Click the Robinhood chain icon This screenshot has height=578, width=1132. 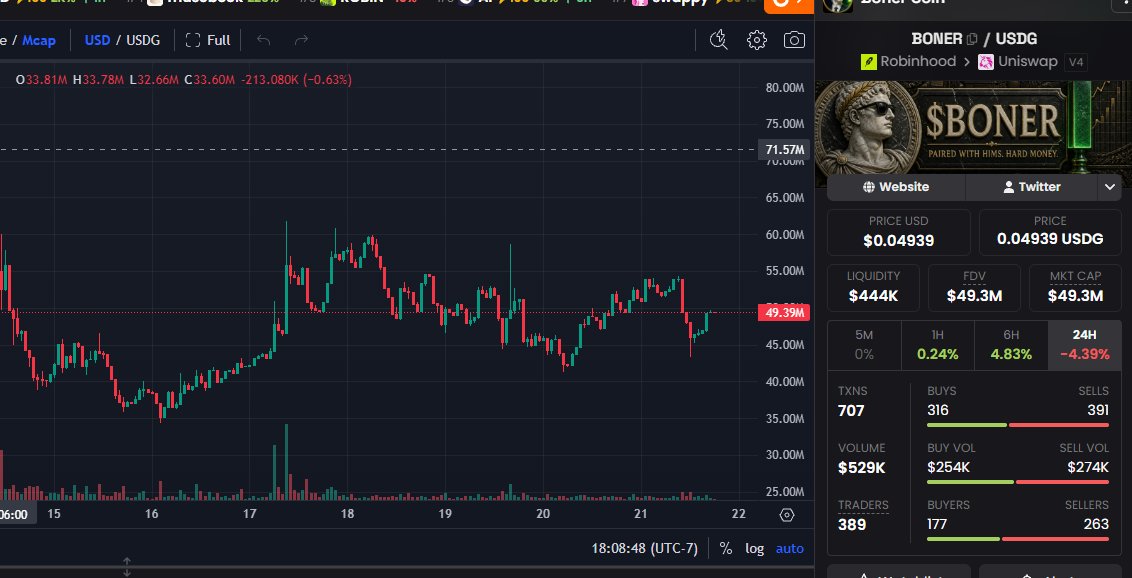868,61
